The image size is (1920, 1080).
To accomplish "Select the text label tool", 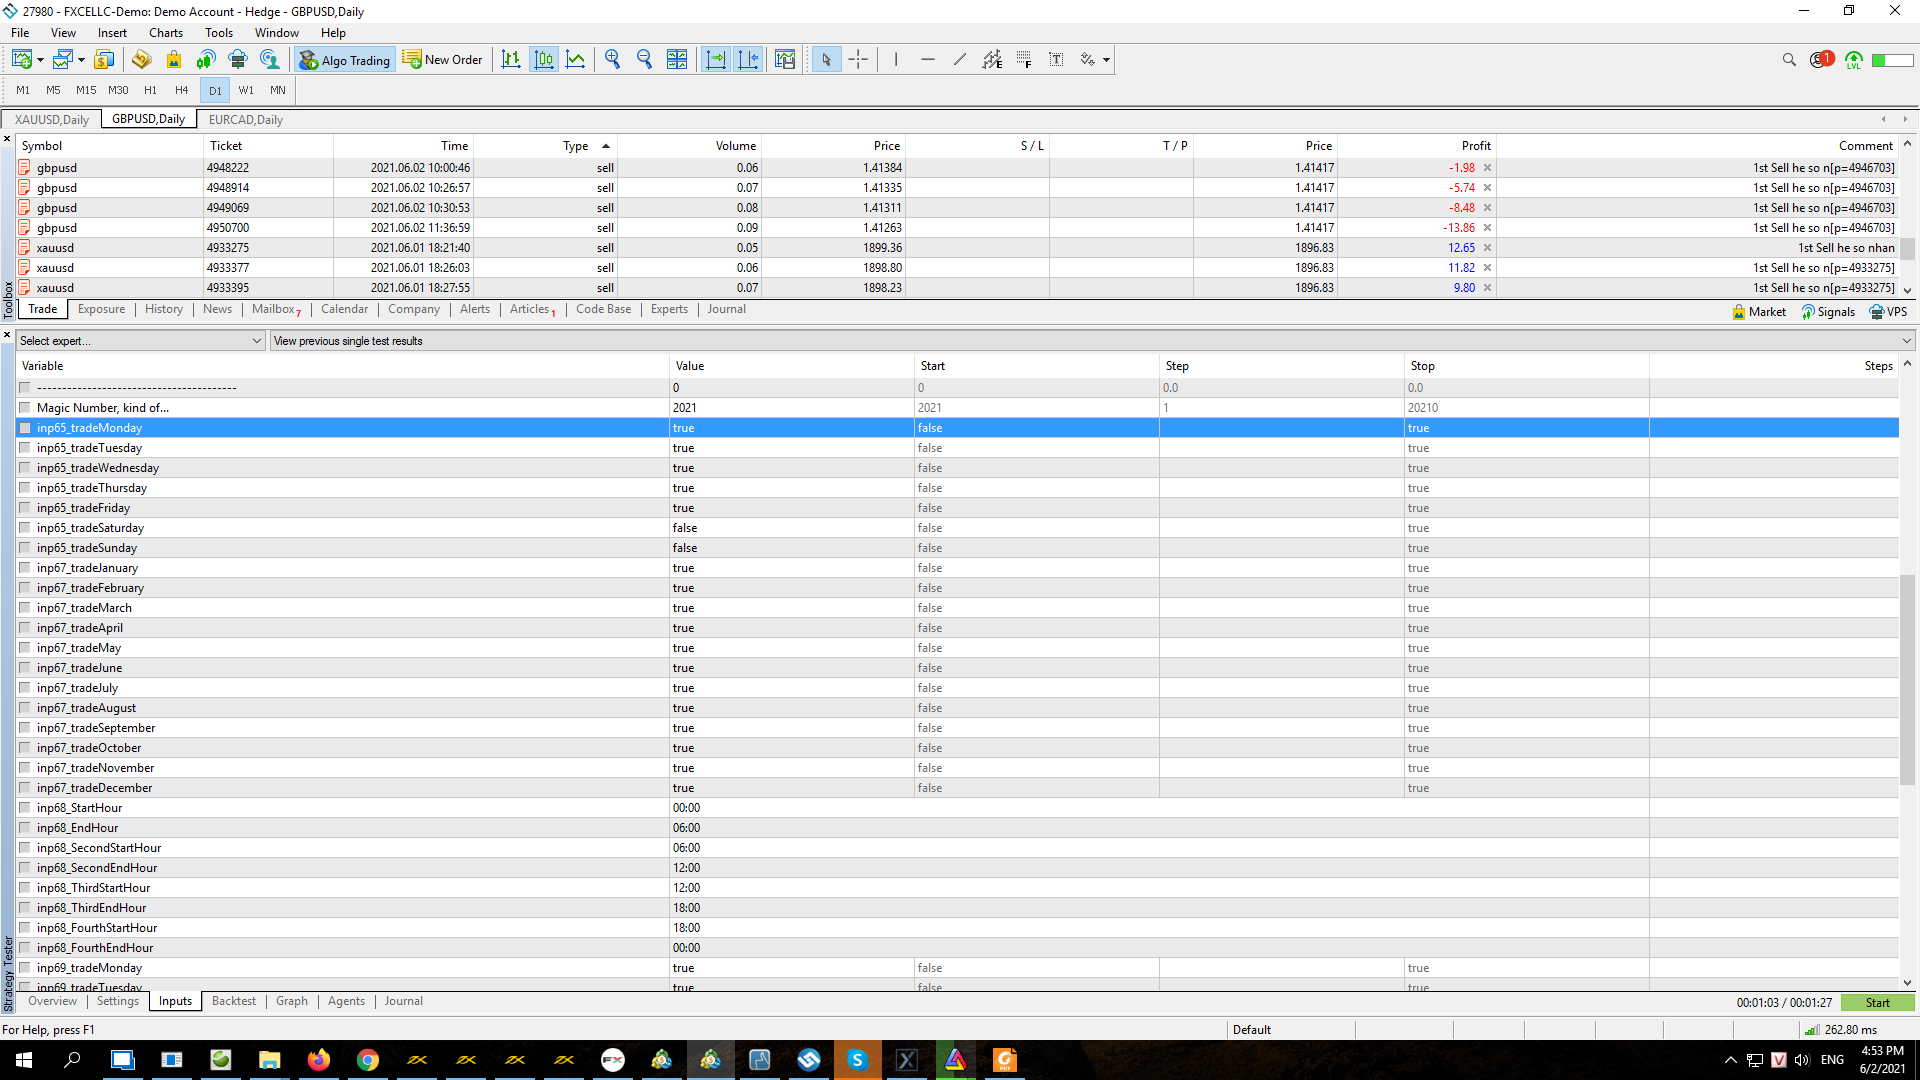I will tap(1056, 60).
